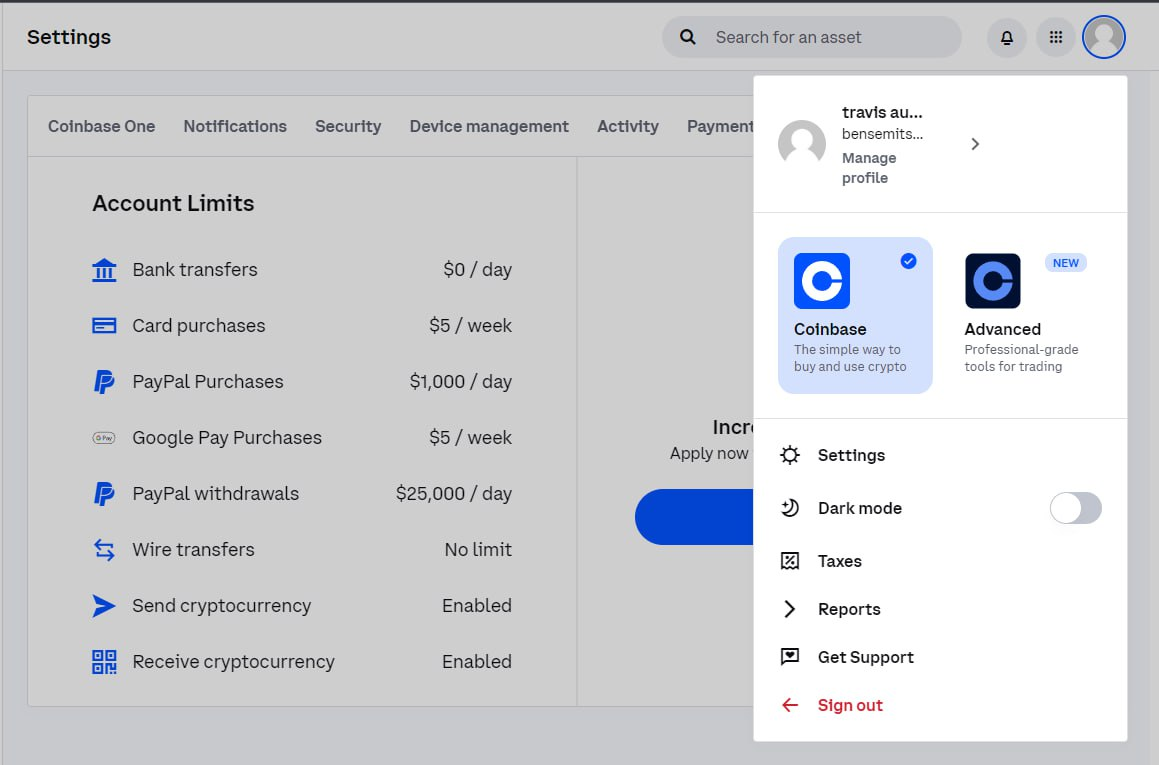Toggle the Dark mode switch
The width and height of the screenshot is (1159, 765).
click(x=1075, y=508)
